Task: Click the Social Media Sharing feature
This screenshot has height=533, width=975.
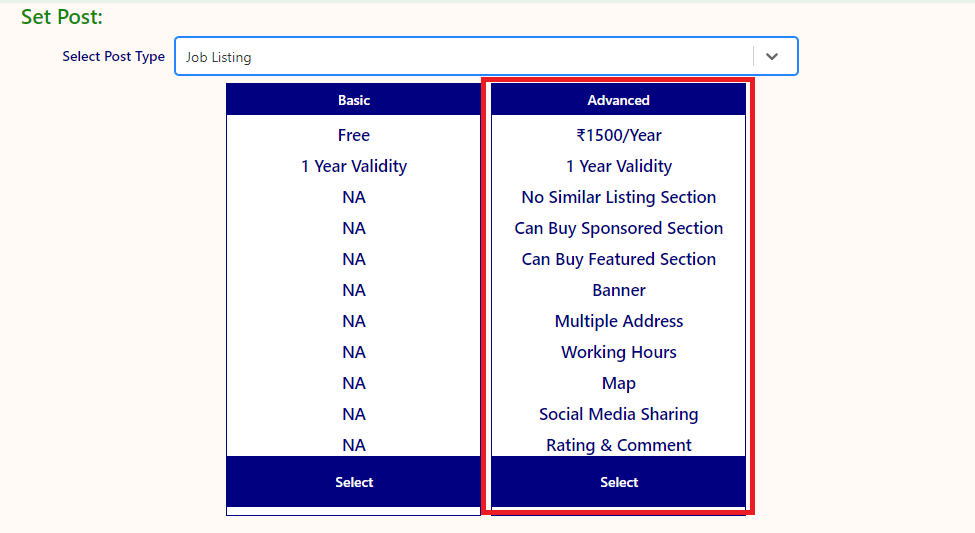Action: [618, 414]
